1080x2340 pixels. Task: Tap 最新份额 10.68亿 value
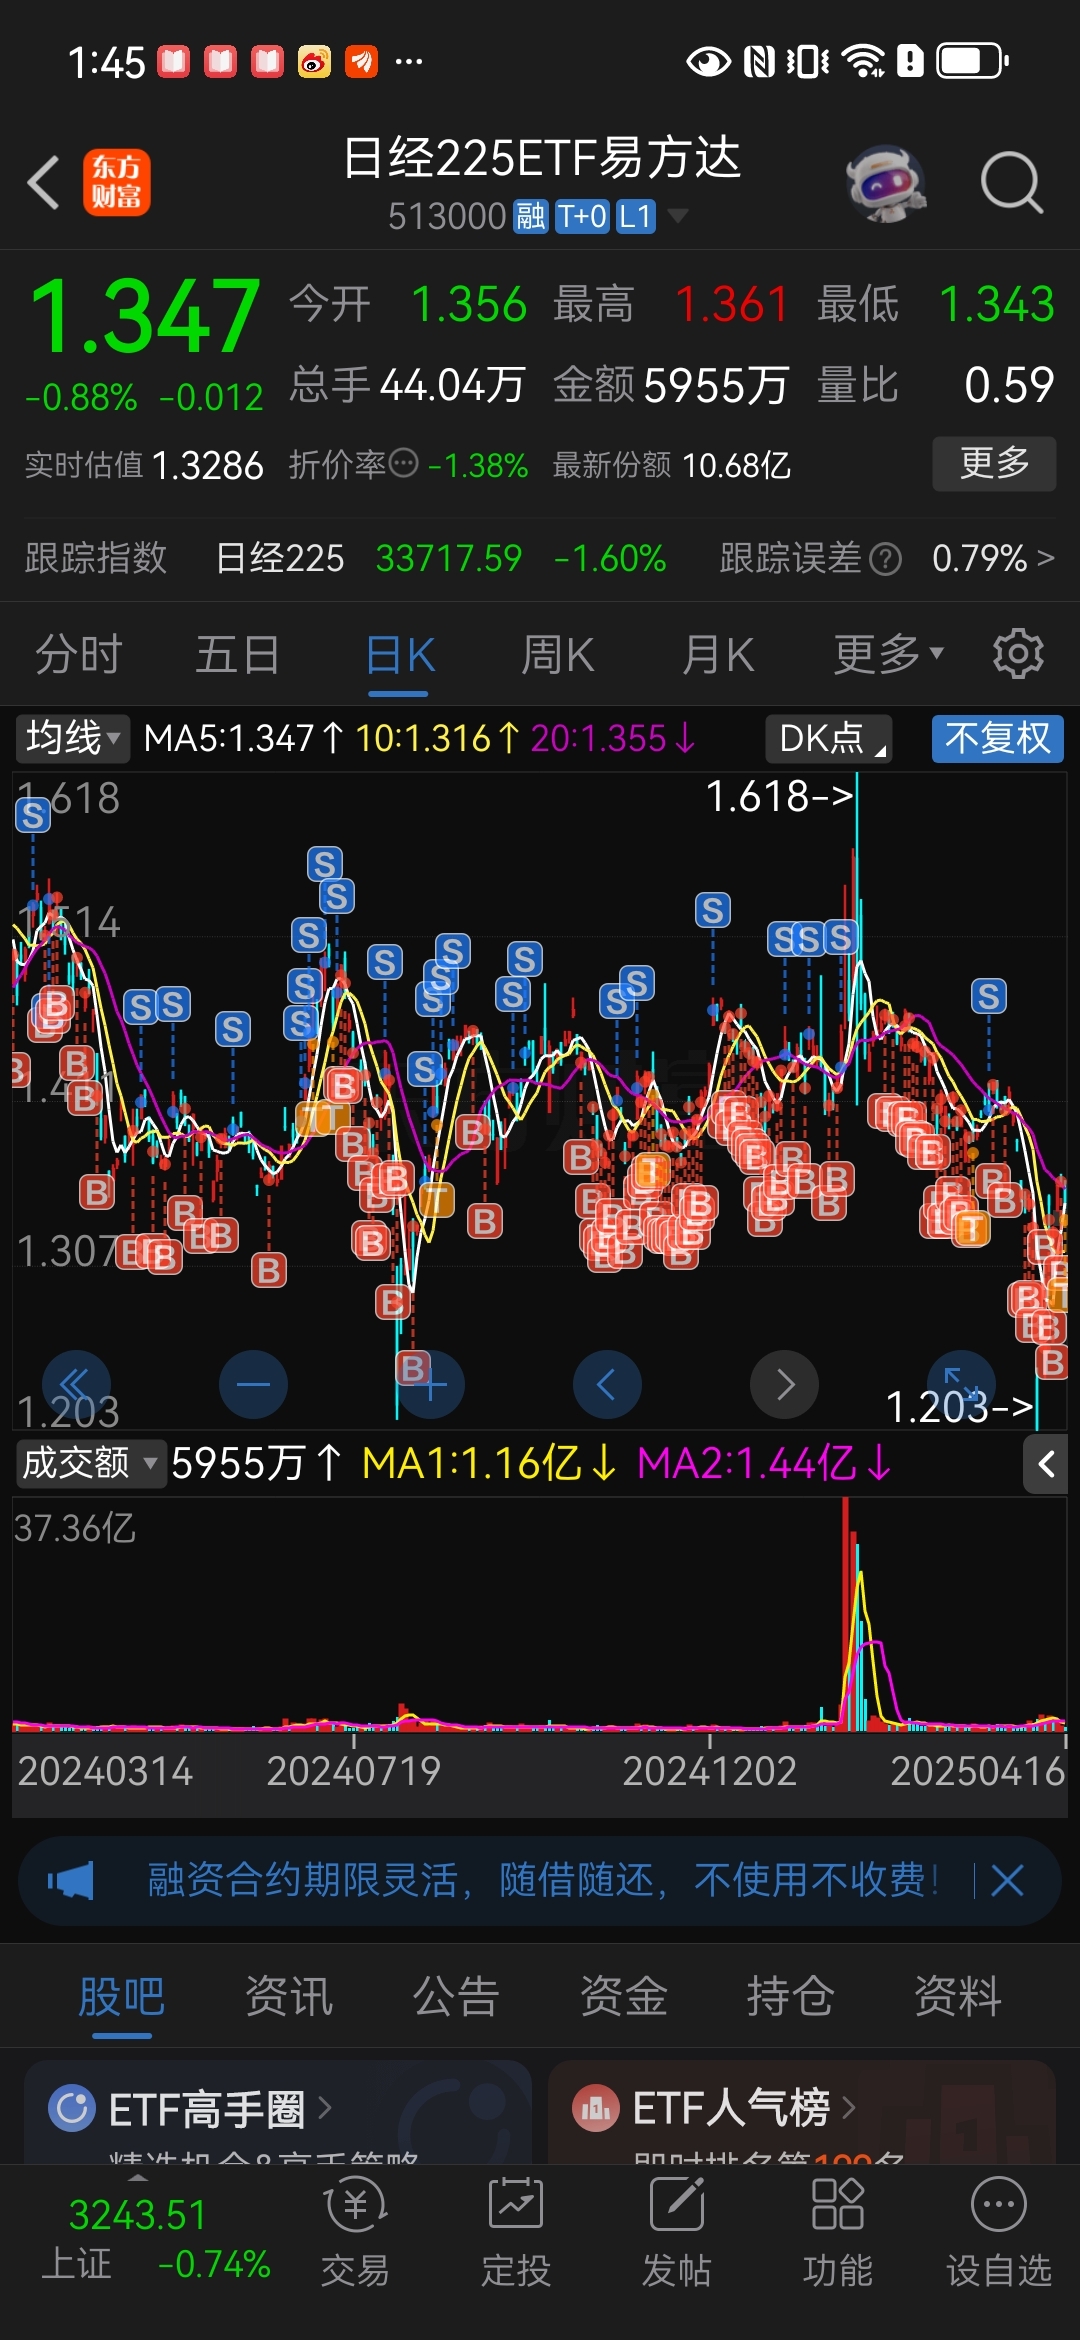click(736, 465)
